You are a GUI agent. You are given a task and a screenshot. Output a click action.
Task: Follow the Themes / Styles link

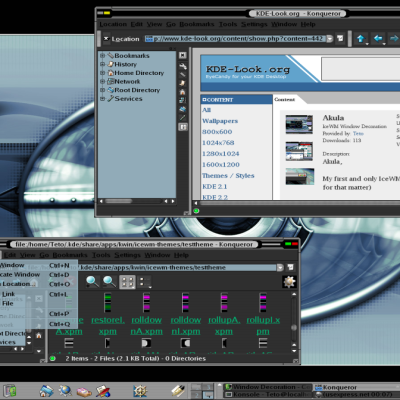pos(228,175)
